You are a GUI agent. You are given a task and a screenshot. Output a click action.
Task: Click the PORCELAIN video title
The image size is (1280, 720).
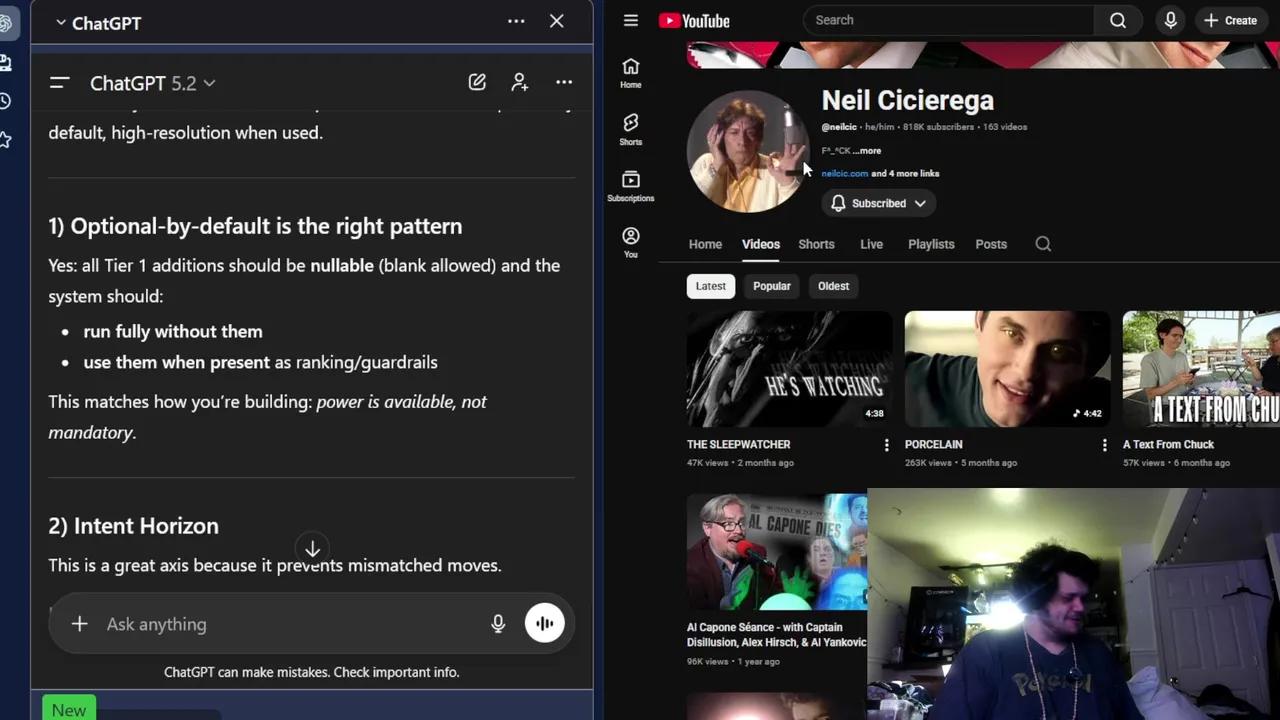(x=934, y=444)
